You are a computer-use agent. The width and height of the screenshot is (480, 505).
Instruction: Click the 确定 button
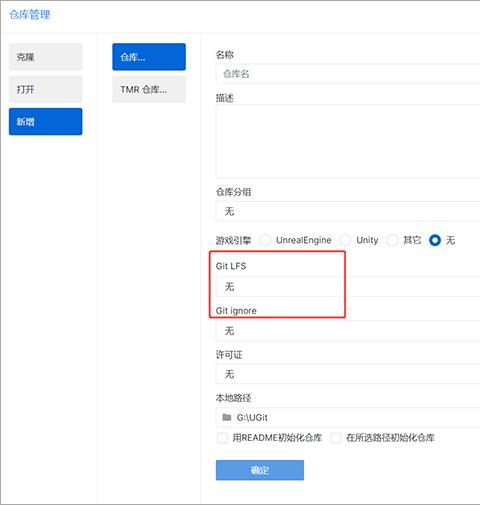(x=260, y=470)
